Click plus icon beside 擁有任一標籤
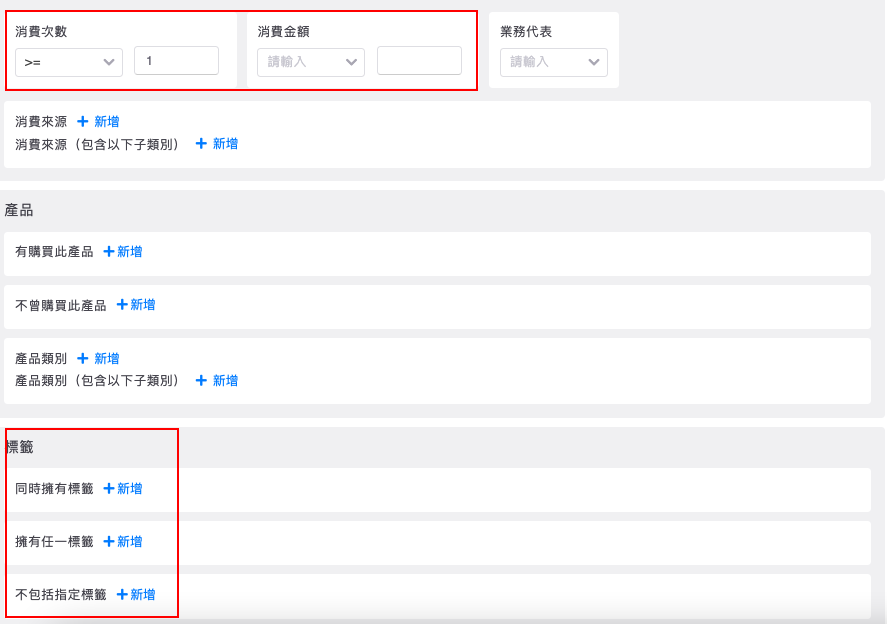This screenshot has height=624, width=887. [x=109, y=542]
